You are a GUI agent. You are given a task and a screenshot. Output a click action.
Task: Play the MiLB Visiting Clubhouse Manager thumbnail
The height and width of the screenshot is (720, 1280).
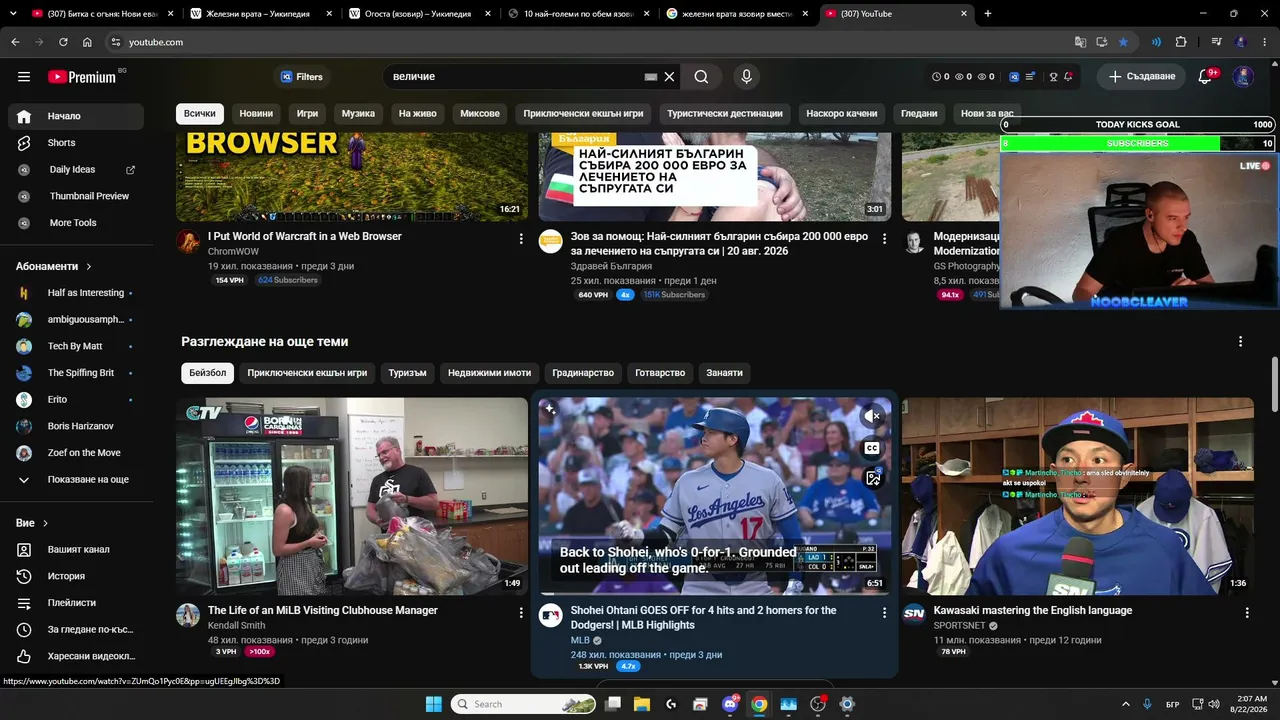[x=352, y=496]
